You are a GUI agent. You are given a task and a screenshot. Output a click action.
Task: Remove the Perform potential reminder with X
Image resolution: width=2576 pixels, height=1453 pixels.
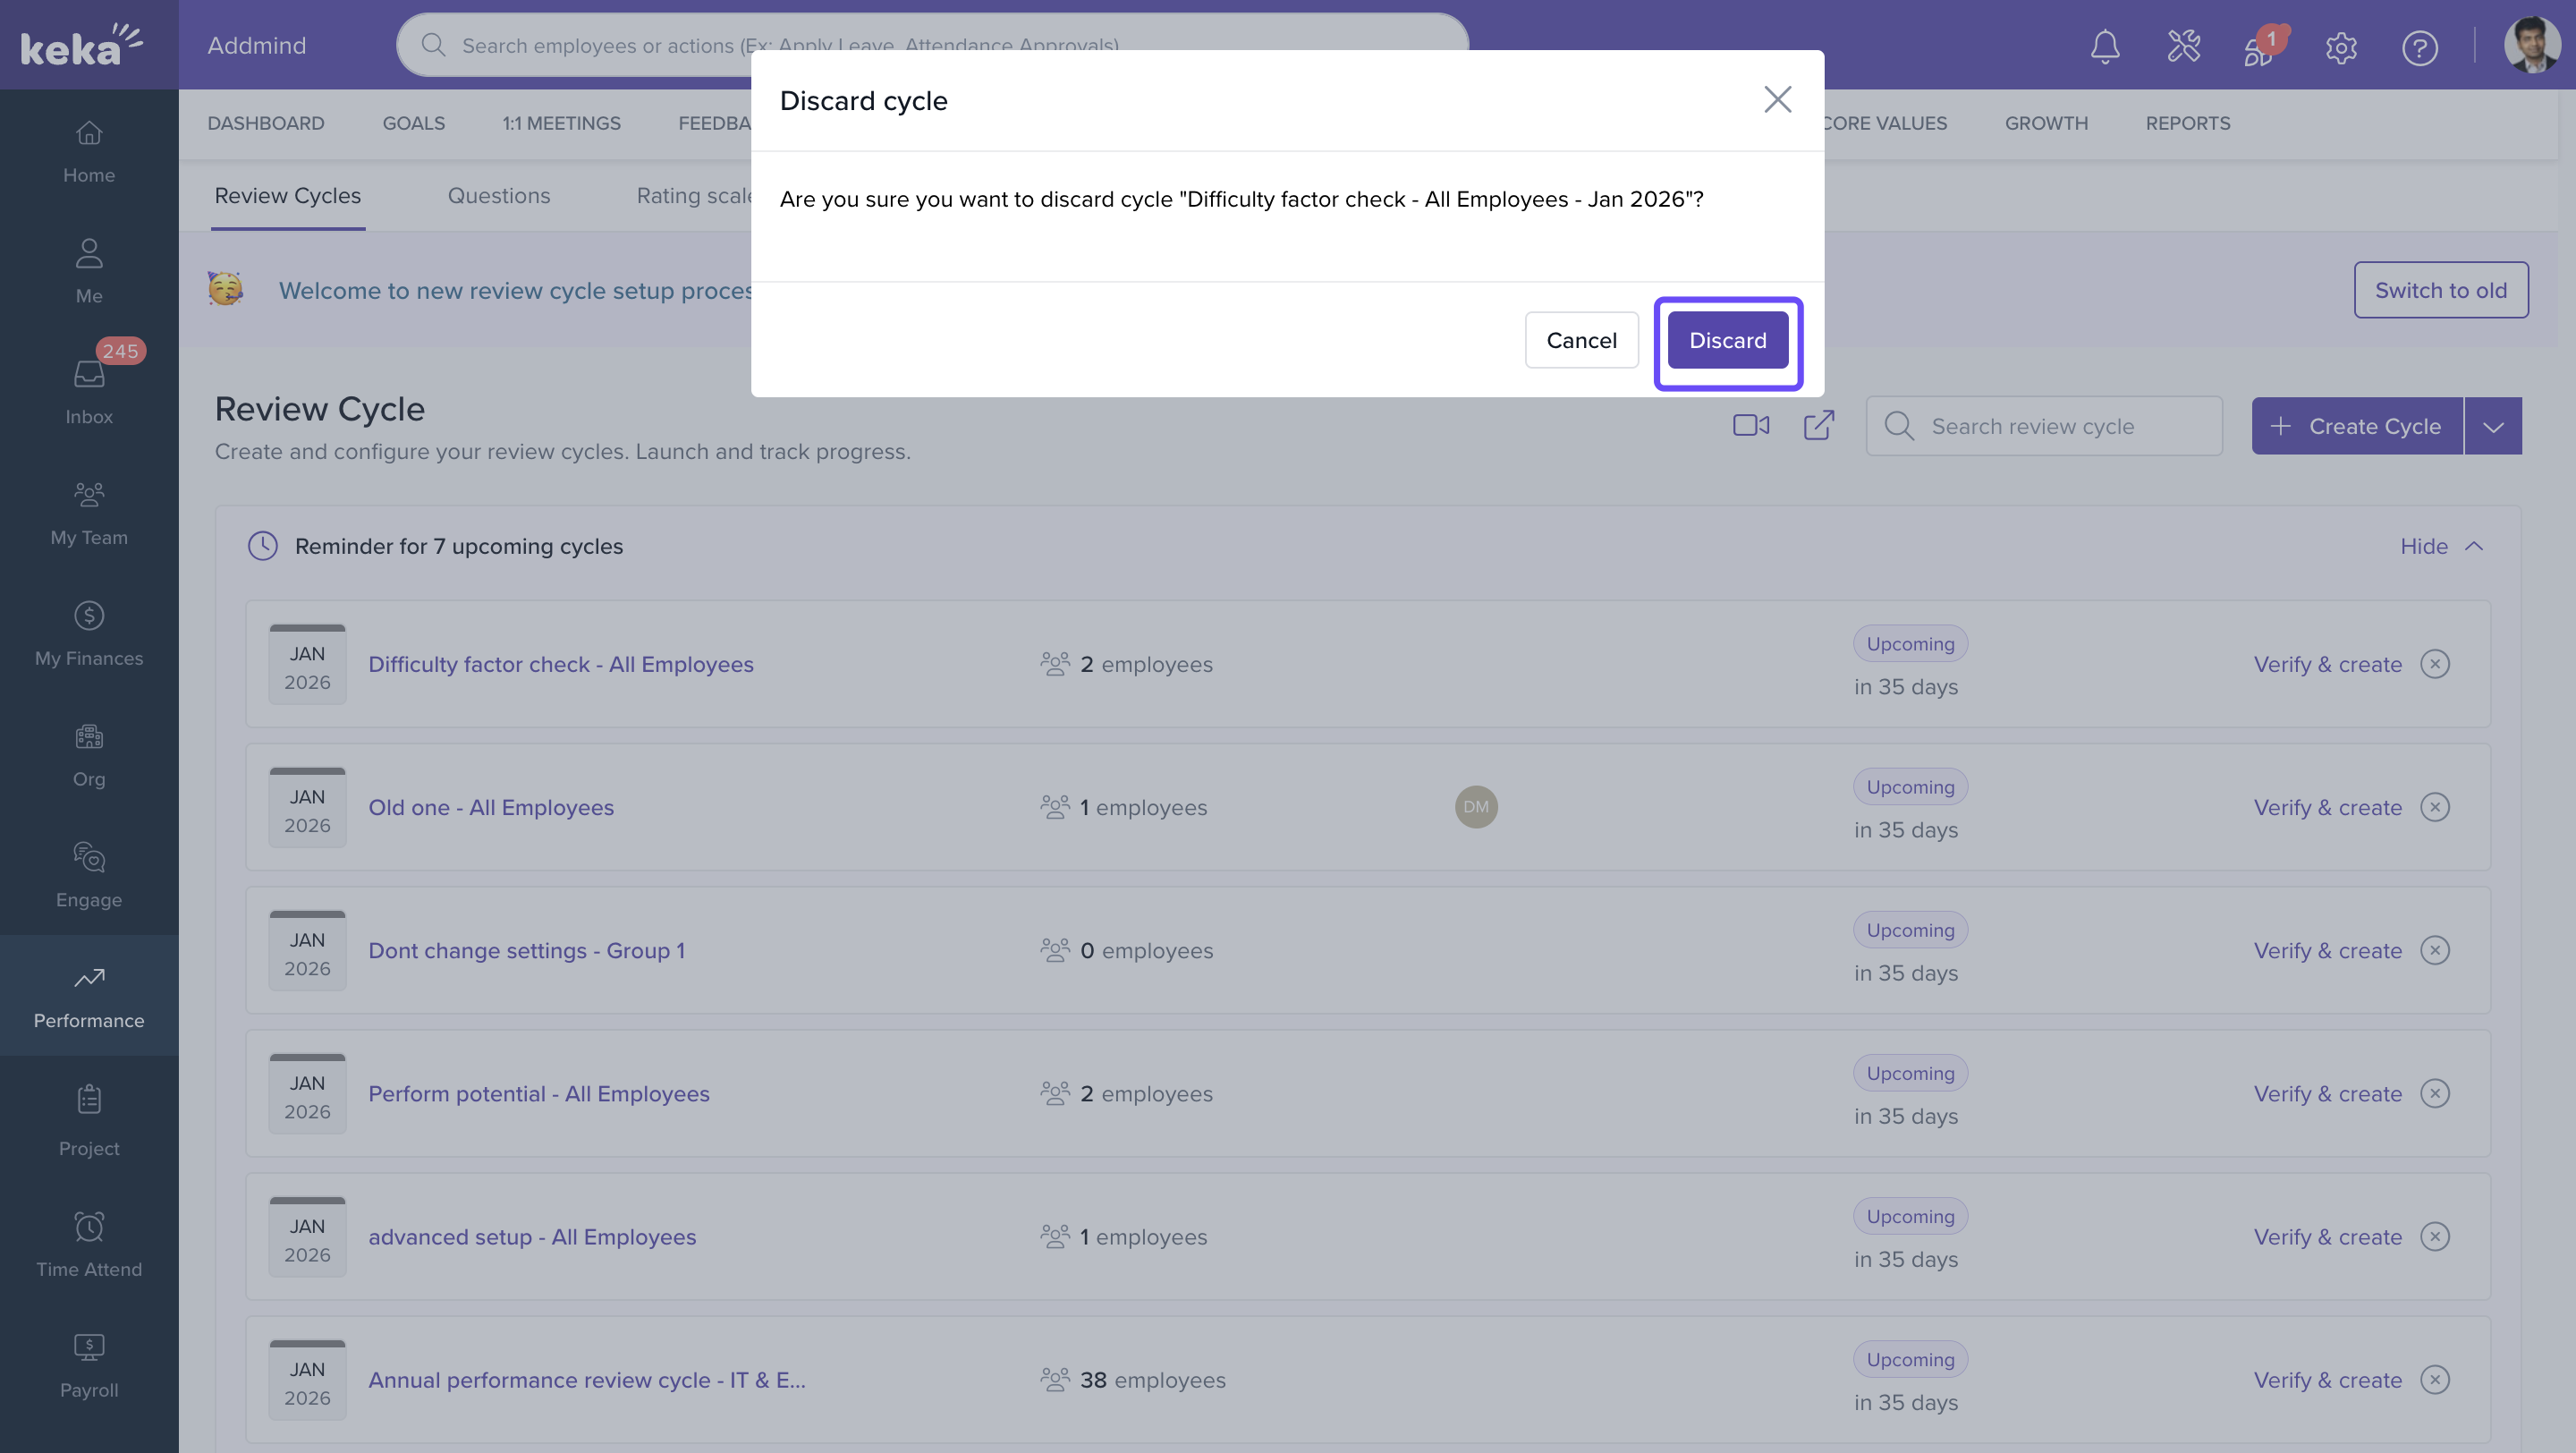click(x=2435, y=1093)
